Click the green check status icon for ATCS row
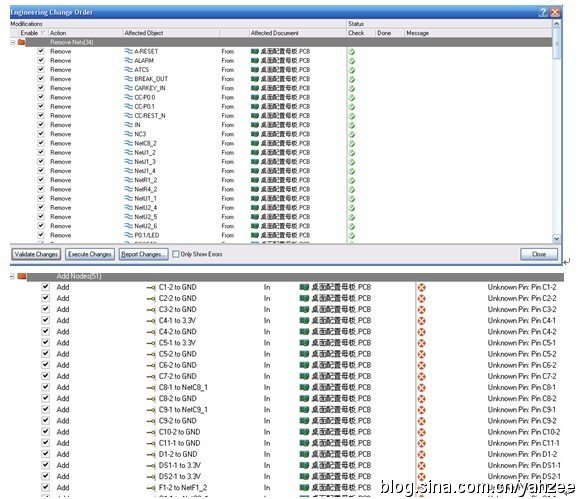Viewport: 578px width, 499px height. 352,70
